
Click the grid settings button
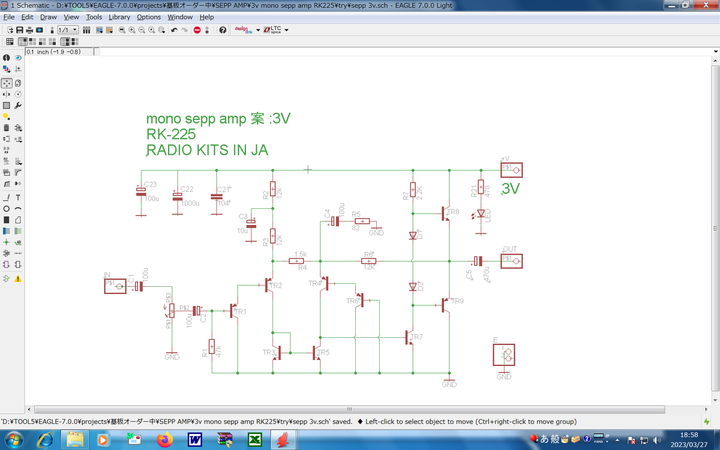pos(10,42)
